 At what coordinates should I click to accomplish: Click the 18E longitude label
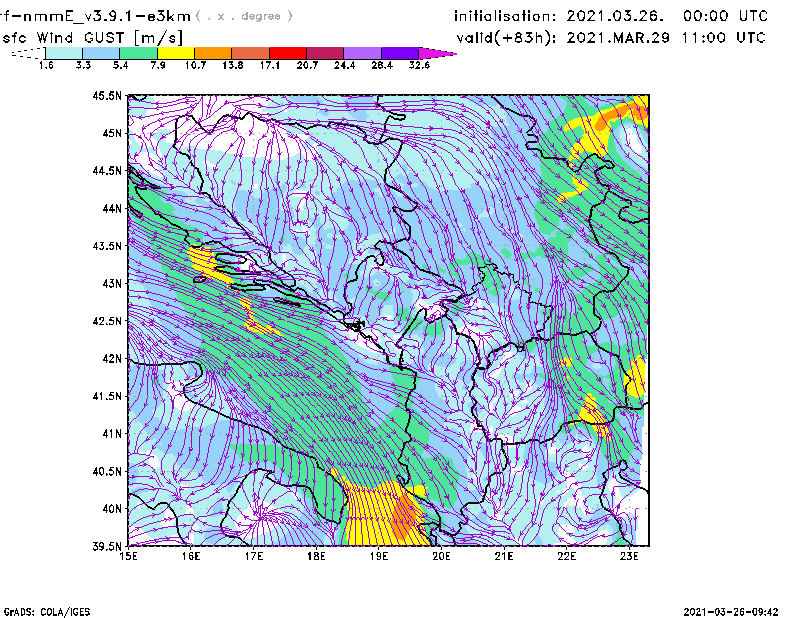pyautogui.click(x=316, y=556)
